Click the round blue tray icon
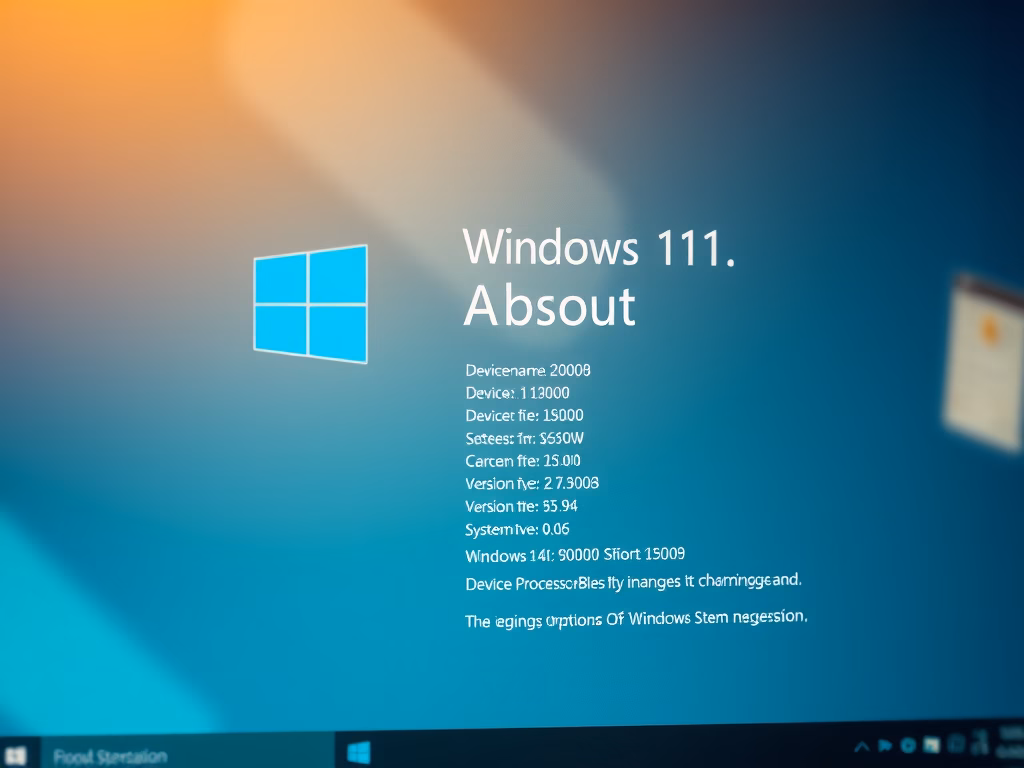The width and height of the screenshot is (1024, 768). 908,745
